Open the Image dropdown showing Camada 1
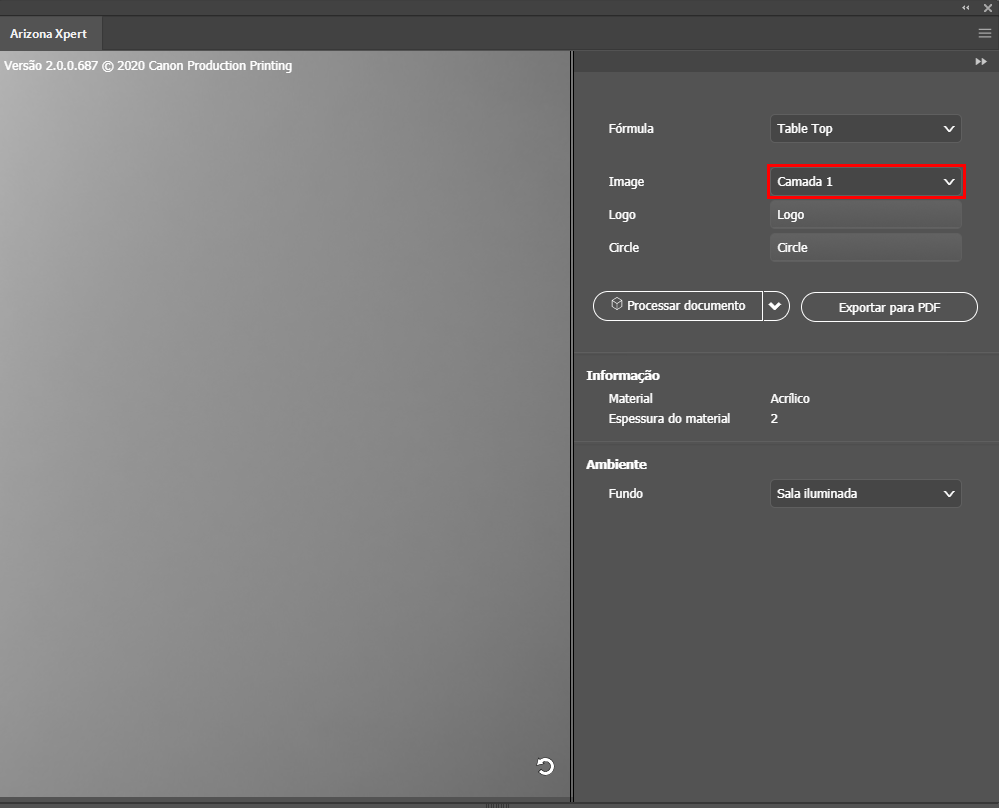Image resolution: width=999 pixels, height=808 pixels. tap(865, 182)
